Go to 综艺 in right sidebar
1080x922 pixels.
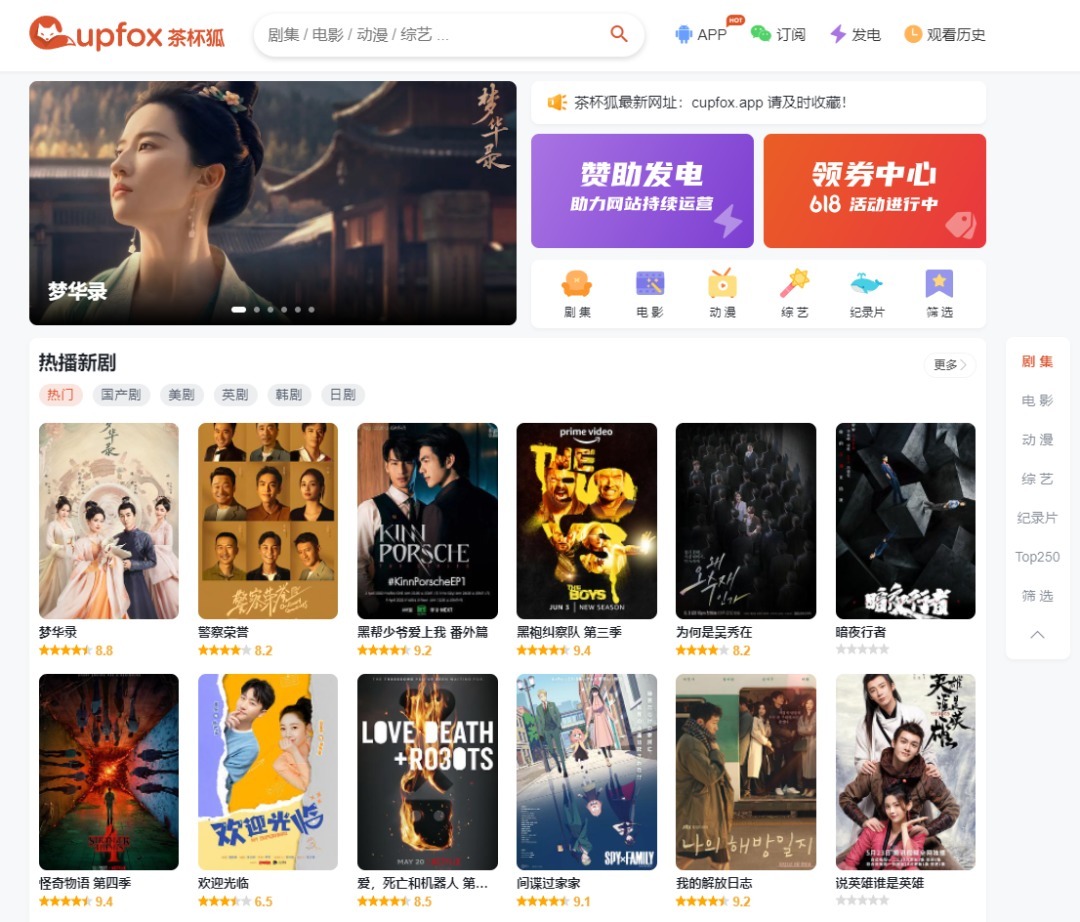[x=1037, y=479]
